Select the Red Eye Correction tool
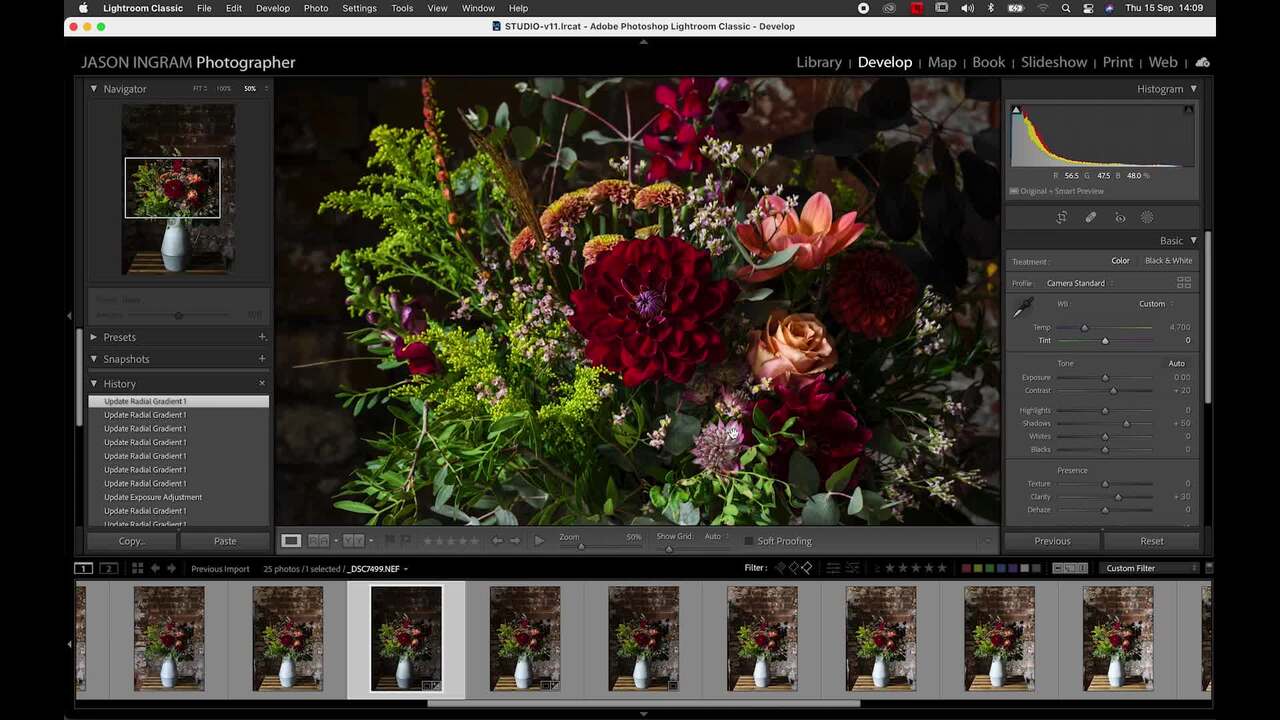The image size is (1280, 720). click(1120, 217)
